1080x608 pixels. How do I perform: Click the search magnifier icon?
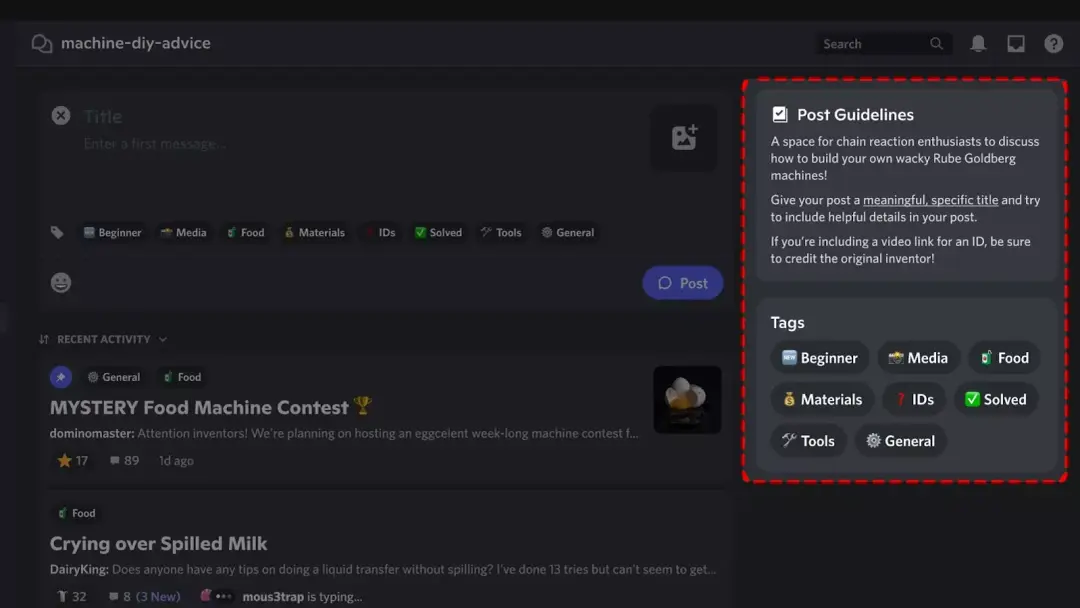click(936, 43)
